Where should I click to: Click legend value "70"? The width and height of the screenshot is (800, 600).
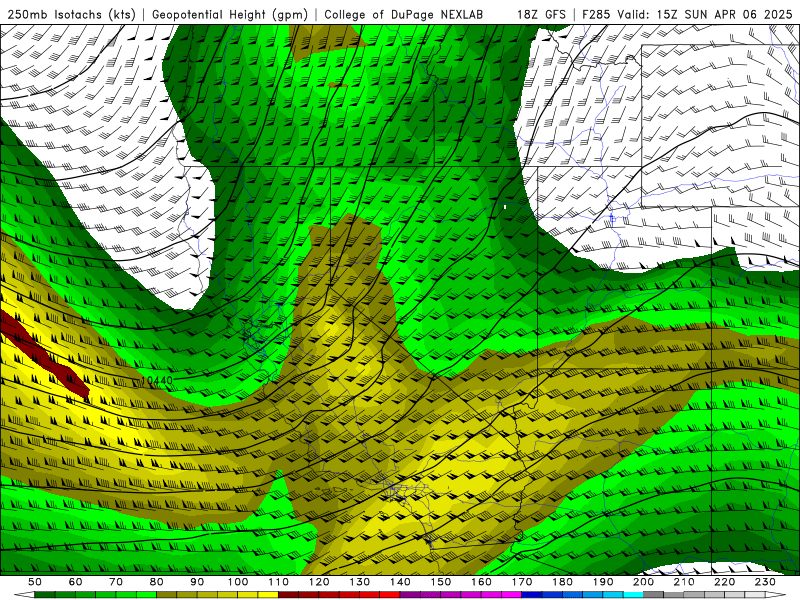pyautogui.click(x=116, y=582)
